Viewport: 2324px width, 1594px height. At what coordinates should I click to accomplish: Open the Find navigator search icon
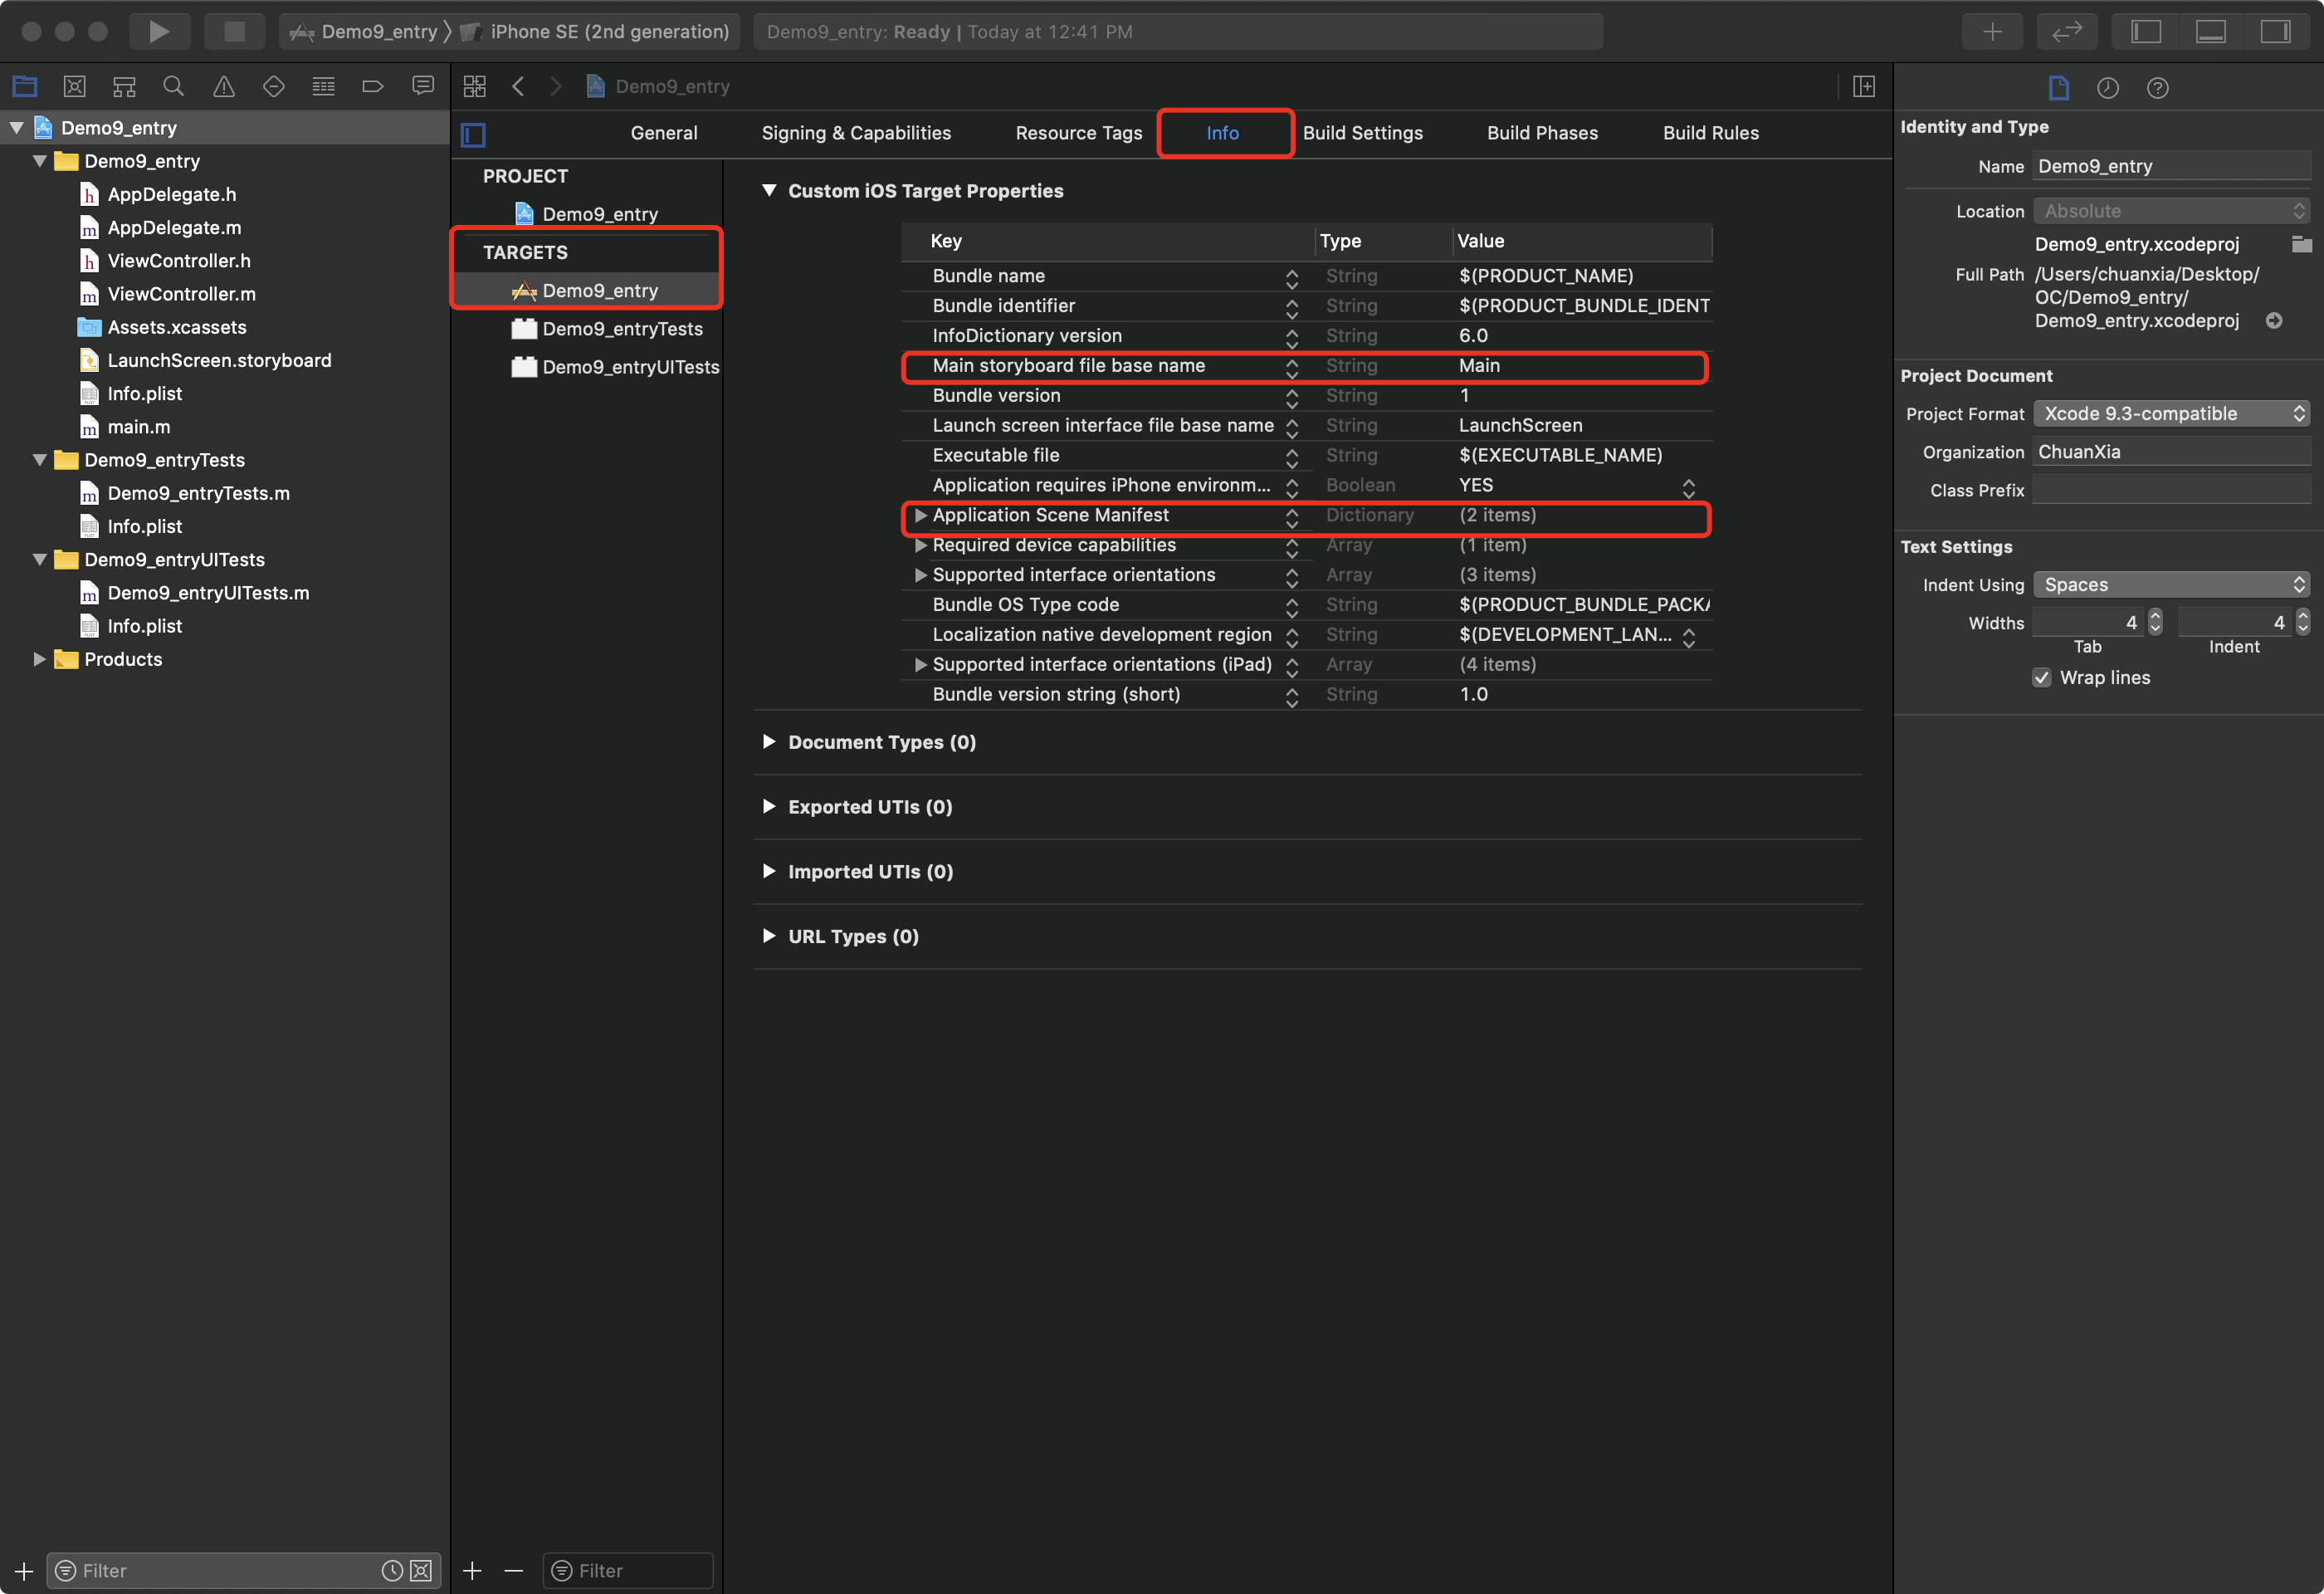(x=173, y=87)
